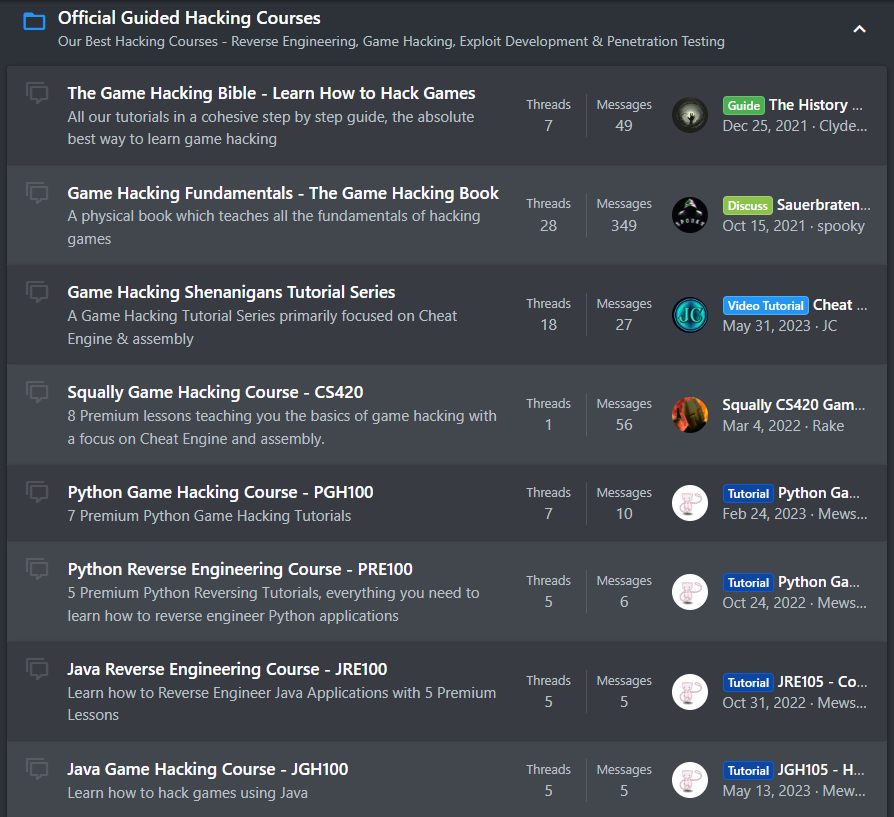This screenshot has width=894, height=817.
Task: Open Official Guided Hacking Courses category title
Action: (x=189, y=18)
